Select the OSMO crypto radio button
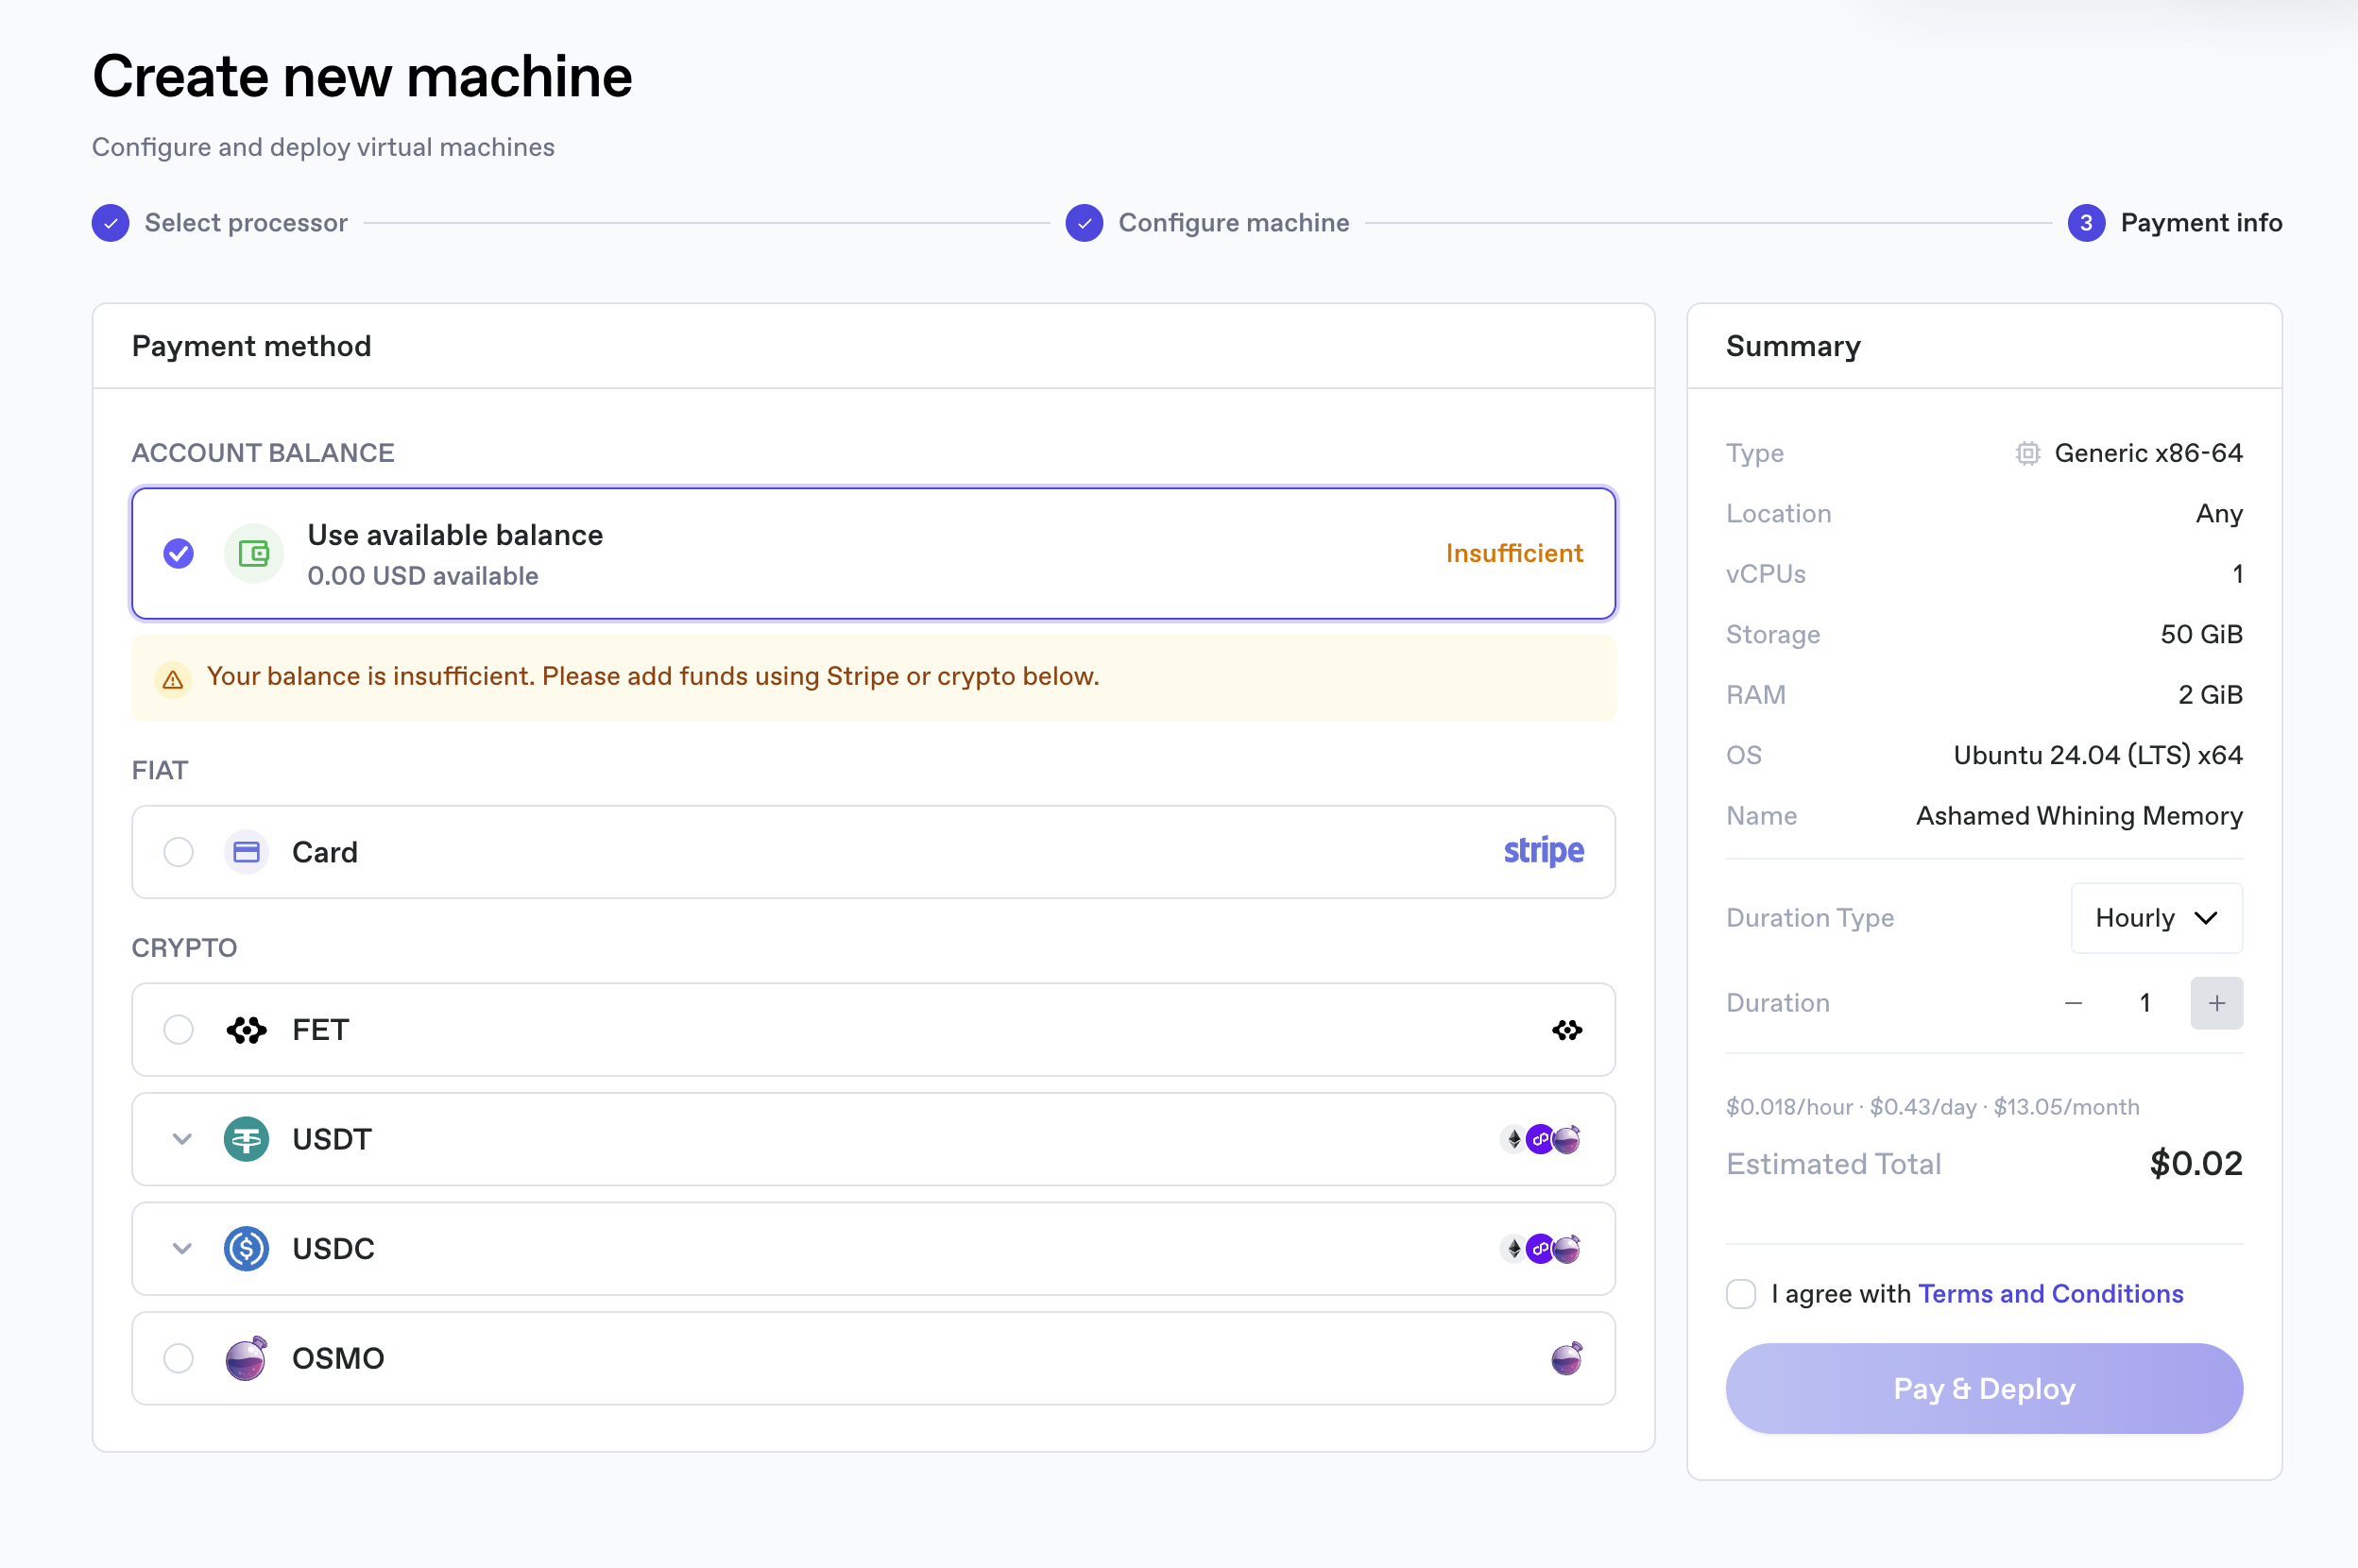Screen dimensions: 2358x1568 point(179,1358)
